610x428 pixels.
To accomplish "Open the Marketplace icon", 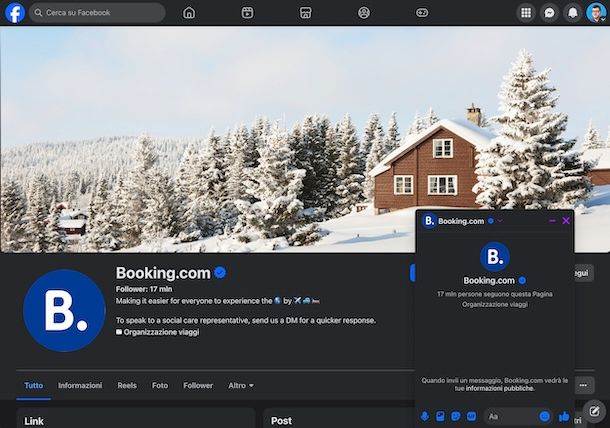I will pyautogui.click(x=305, y=13).
